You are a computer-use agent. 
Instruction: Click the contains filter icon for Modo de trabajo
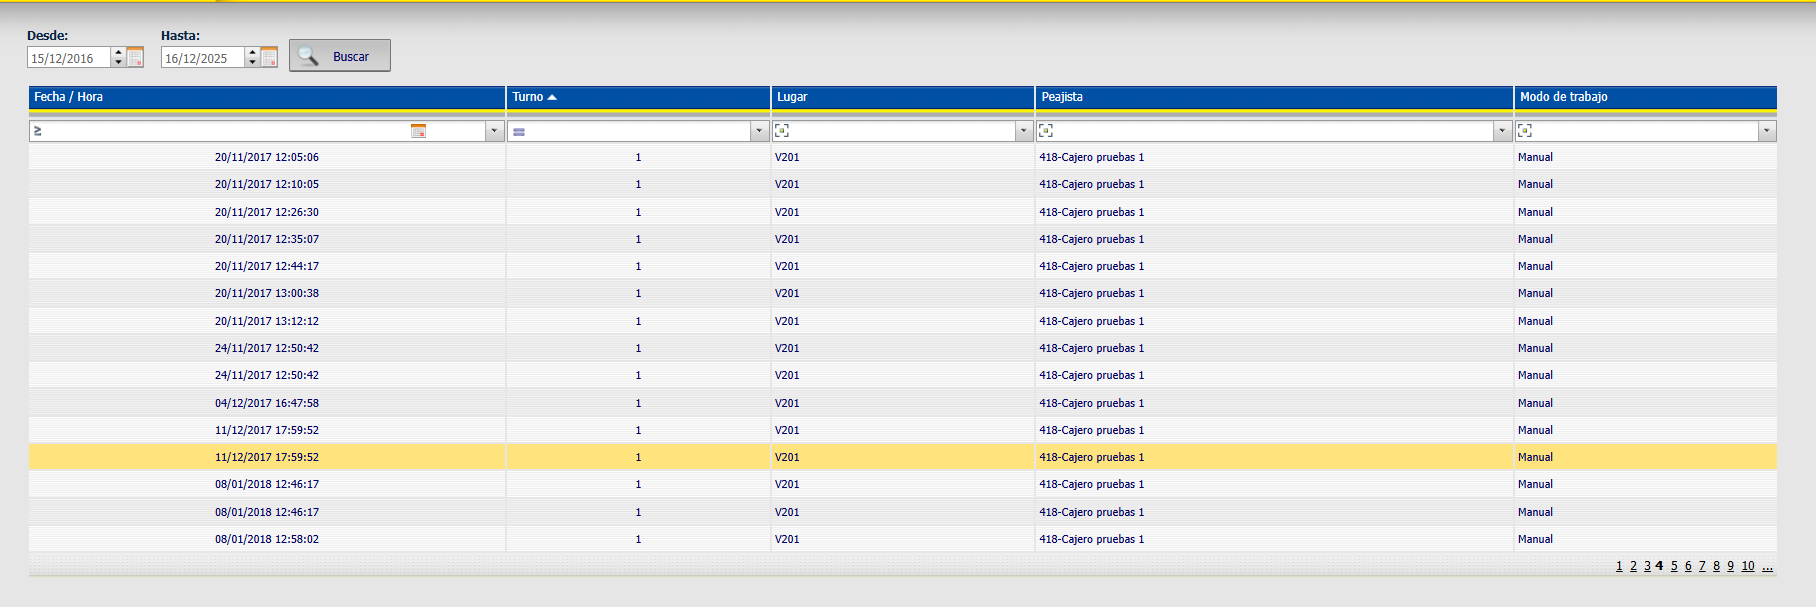(1525, 131)
